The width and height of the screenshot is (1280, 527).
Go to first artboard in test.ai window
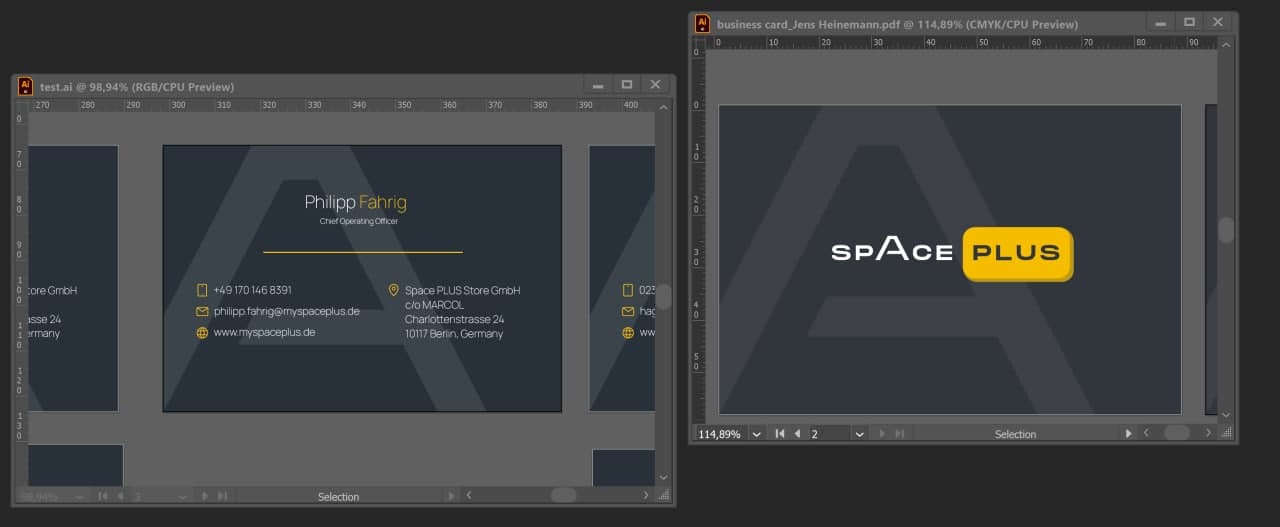102,496
